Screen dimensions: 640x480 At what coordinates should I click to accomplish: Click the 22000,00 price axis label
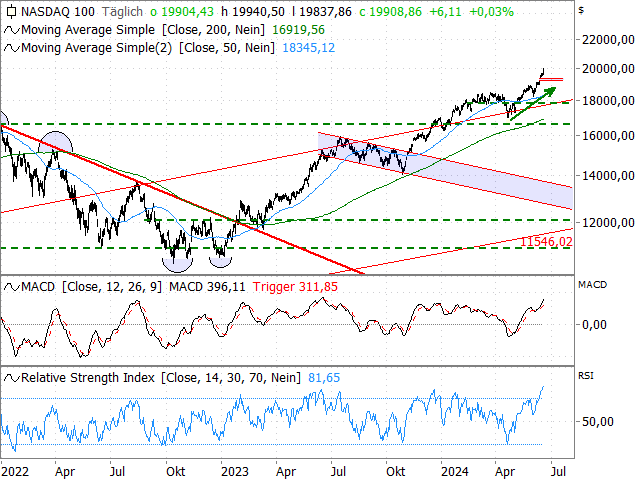[608, 40]
